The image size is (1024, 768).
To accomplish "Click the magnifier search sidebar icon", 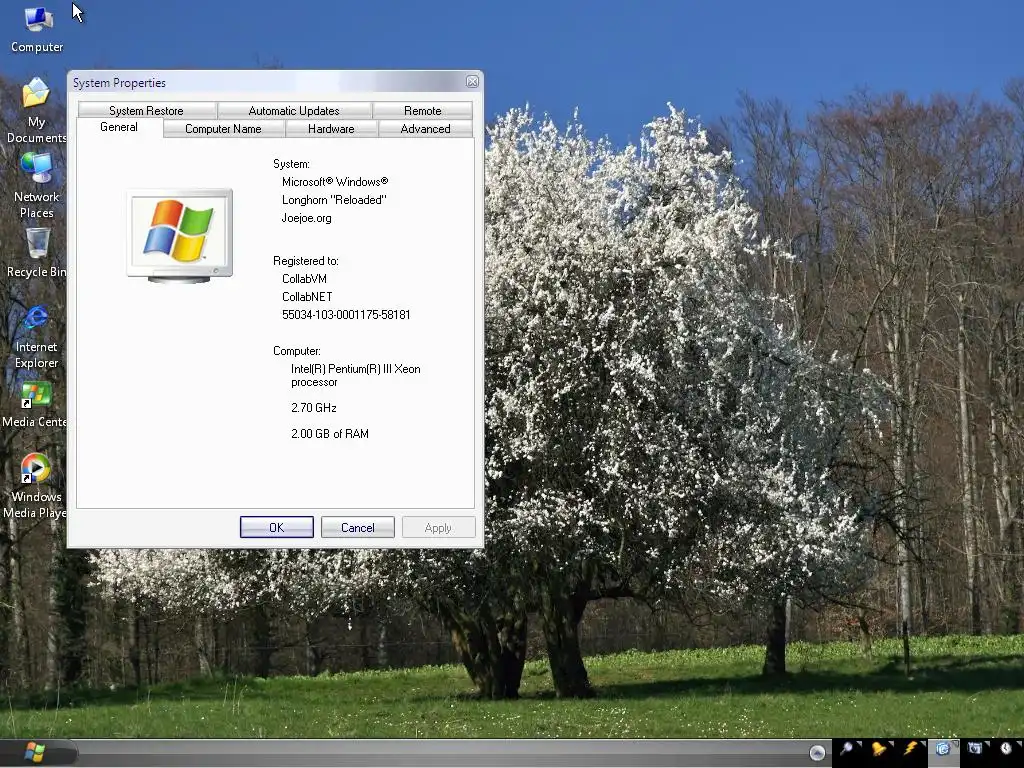I will coord(847,748).
